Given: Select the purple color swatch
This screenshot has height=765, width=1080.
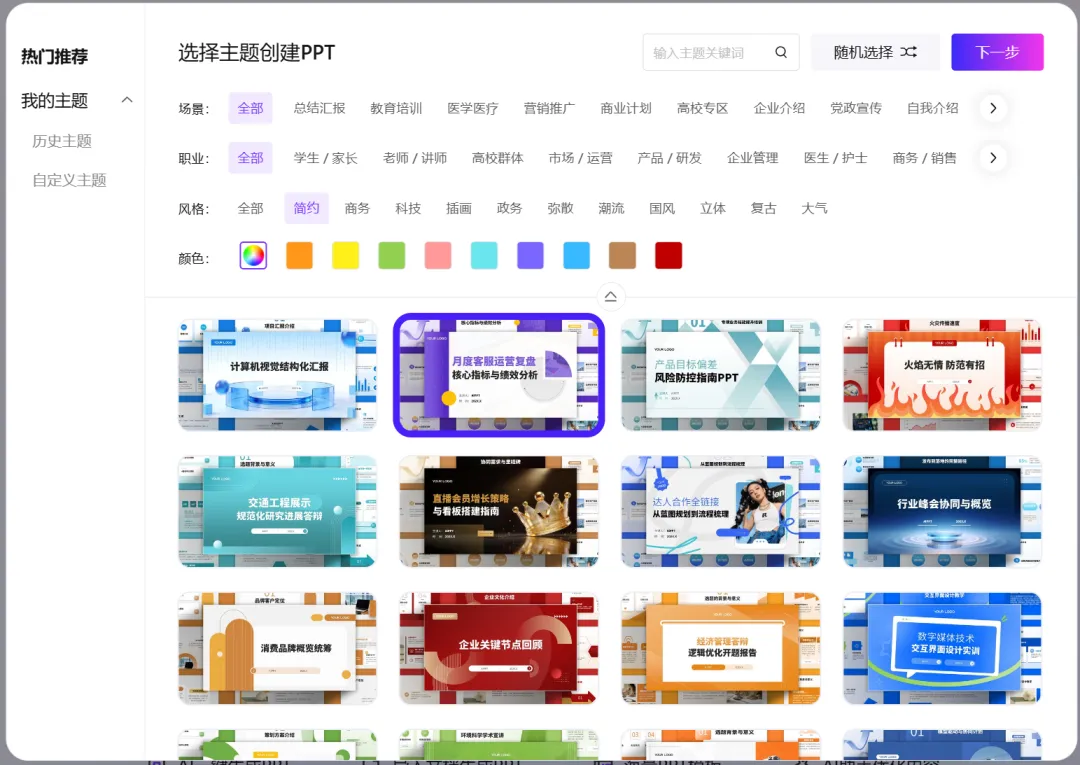Looking at the screenshot, I should 530,255.
